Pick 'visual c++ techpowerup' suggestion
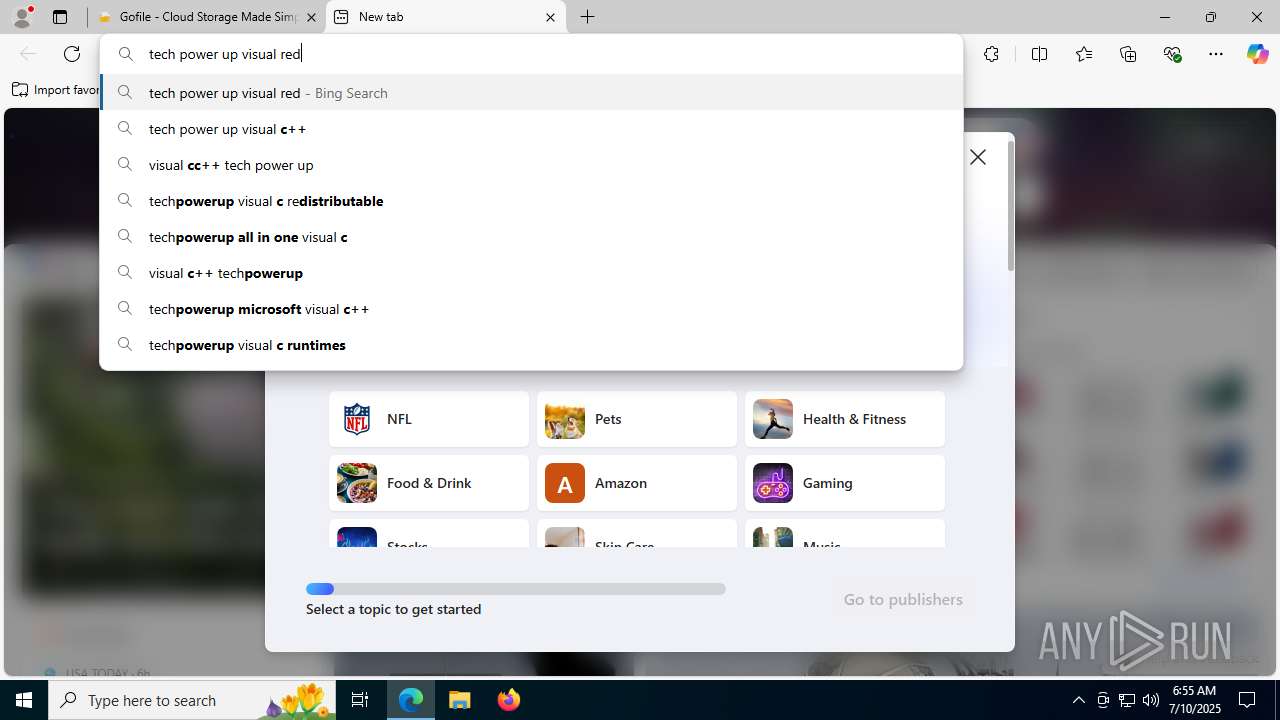This screenshot has height=720, width=1280. tap(531, 273)
